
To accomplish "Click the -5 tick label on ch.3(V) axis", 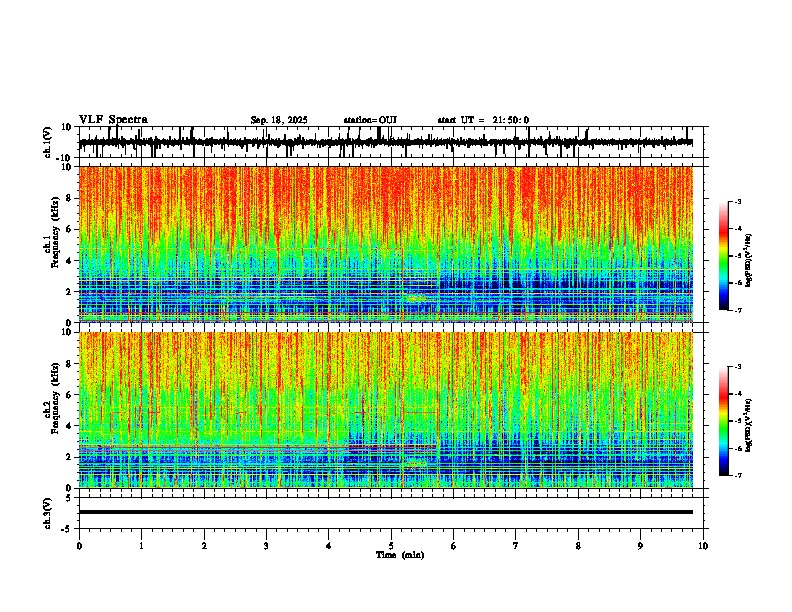I will [x=68, y=529].
